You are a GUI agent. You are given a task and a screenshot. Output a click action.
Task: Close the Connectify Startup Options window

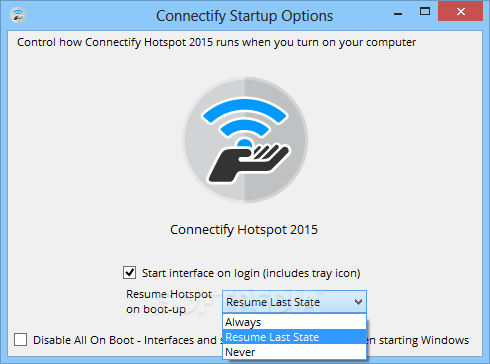coord(461,12)
